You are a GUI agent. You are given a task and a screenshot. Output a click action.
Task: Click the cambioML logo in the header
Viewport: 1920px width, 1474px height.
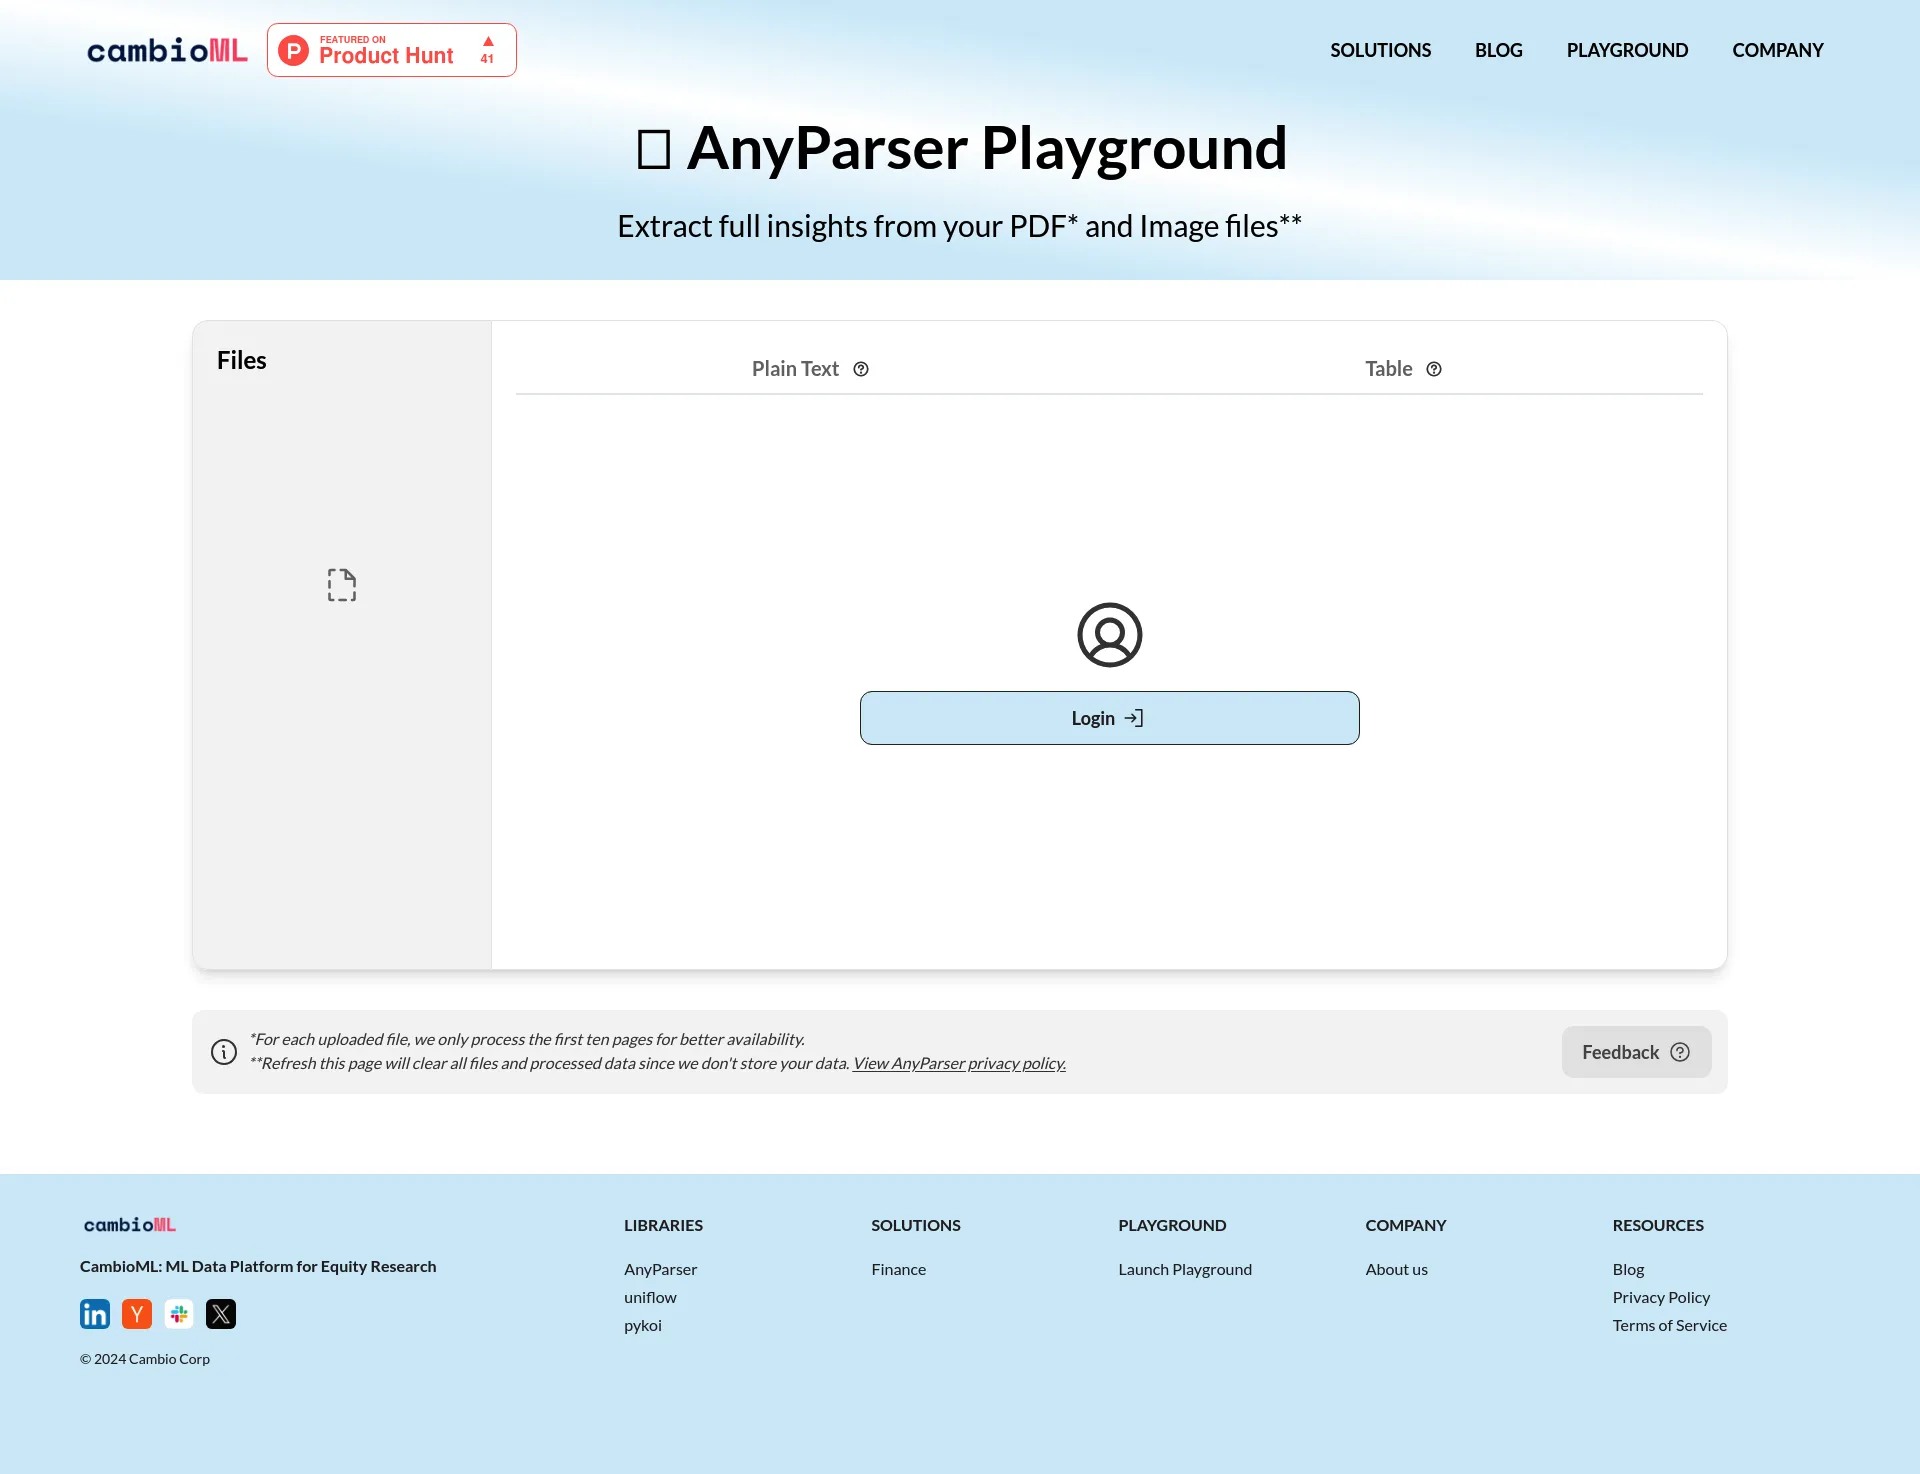pos(167,50)
